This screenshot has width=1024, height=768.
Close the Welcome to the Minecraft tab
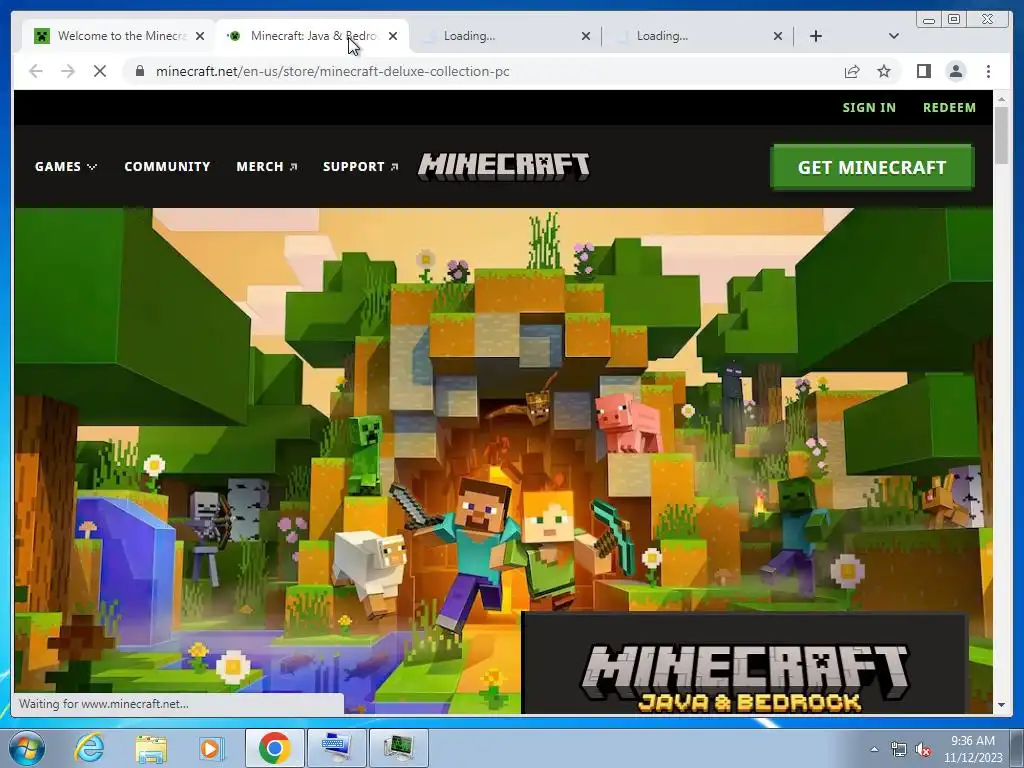200,36
